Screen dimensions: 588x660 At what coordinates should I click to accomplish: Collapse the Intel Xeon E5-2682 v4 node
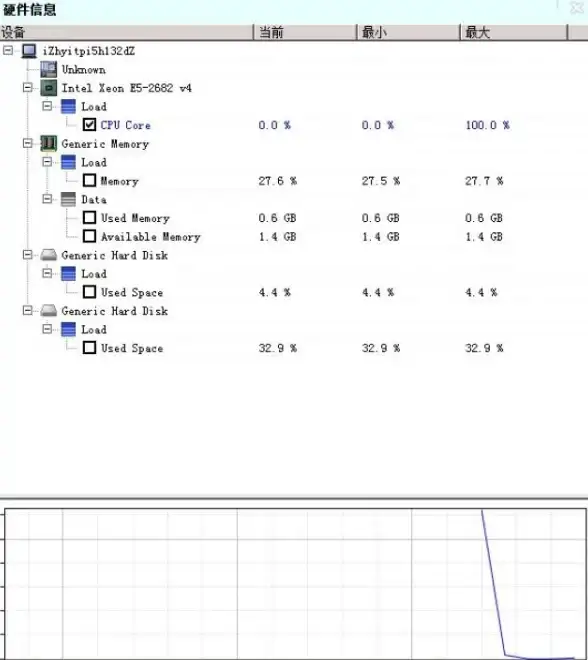tap(27, 88)
